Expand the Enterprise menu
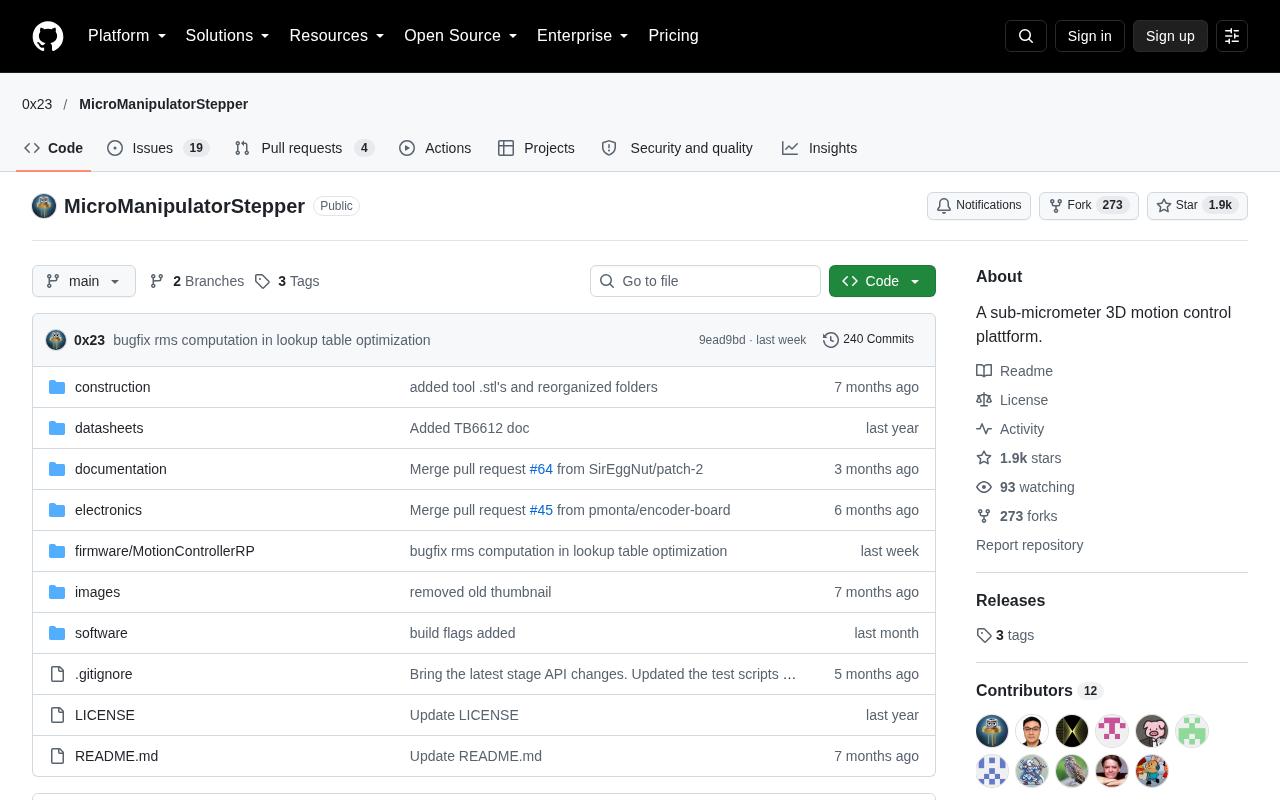This screenshot has height=800, width=1280. 583,36
